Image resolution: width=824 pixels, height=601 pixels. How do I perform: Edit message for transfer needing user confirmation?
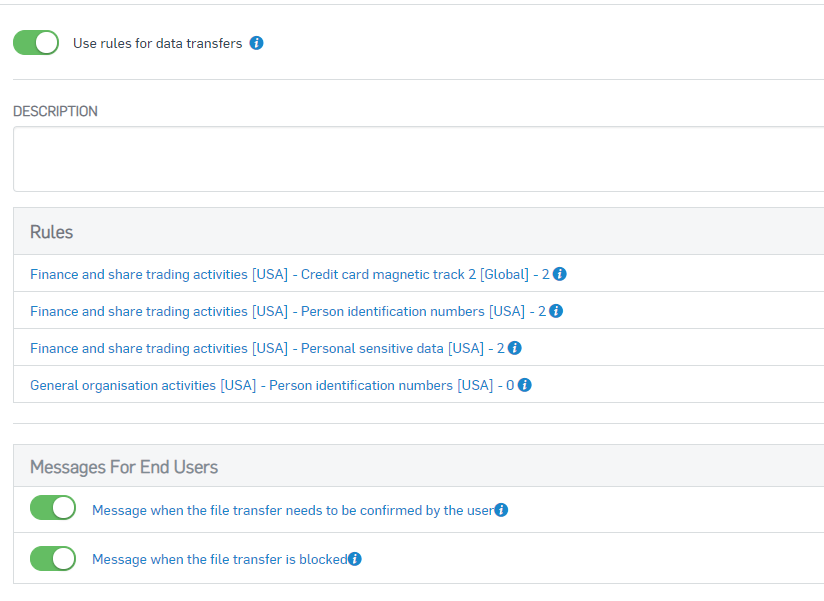tap(293, 510)
